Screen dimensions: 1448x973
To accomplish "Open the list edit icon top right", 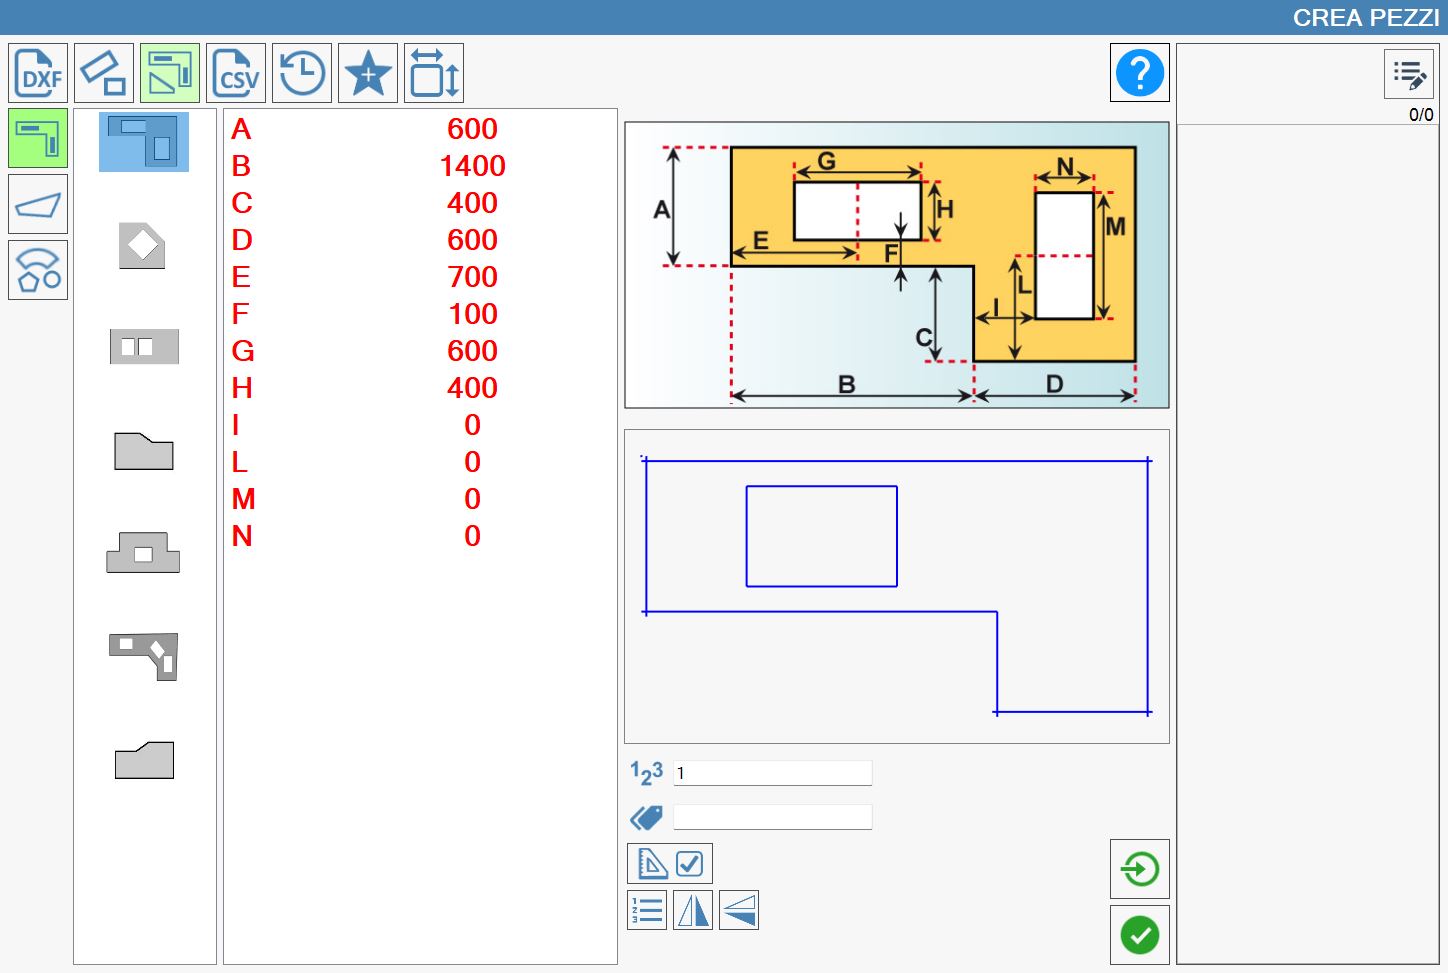I will point(1409,74).
